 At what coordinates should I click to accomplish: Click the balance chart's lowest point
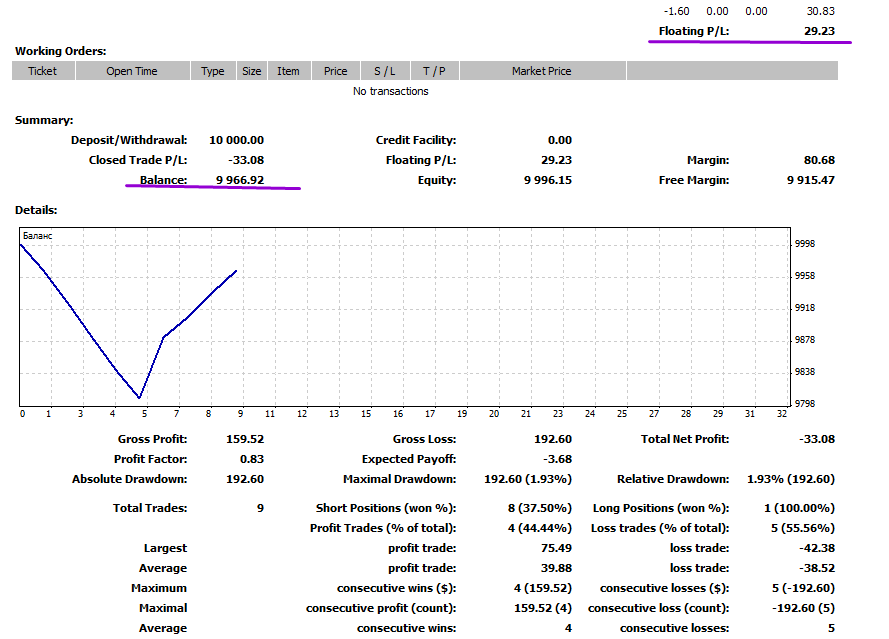139,397
